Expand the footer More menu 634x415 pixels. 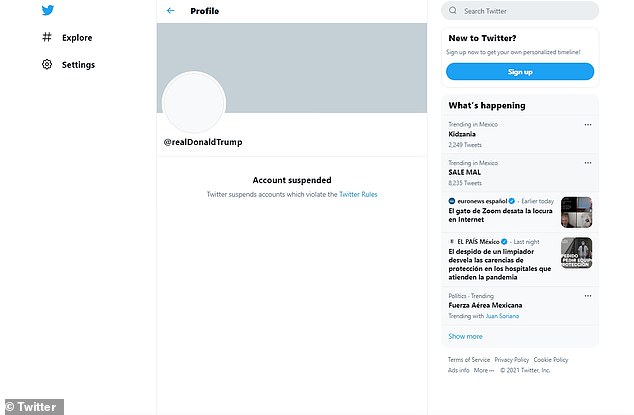[484, 370]
